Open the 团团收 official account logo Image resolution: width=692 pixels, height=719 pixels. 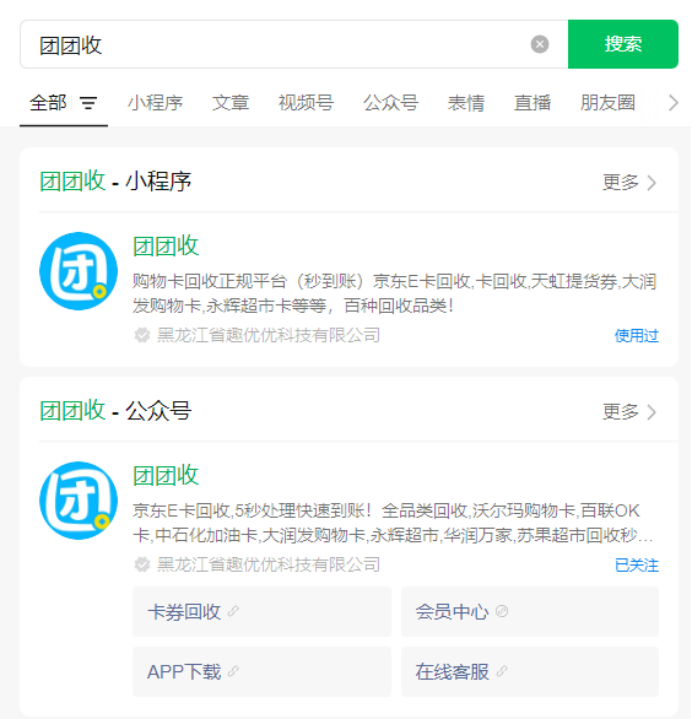tap(78, 500)
